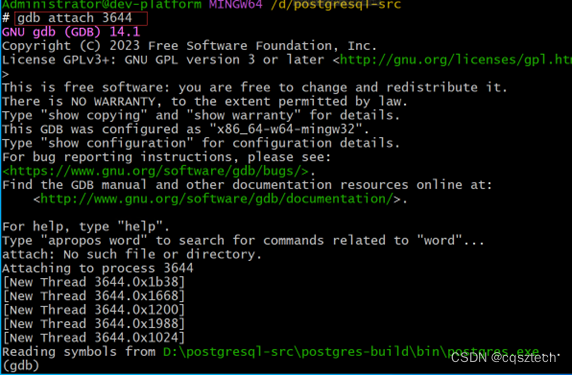
Task: Click the 'For help, type "help"' line
Action: [x=86, y=227]
